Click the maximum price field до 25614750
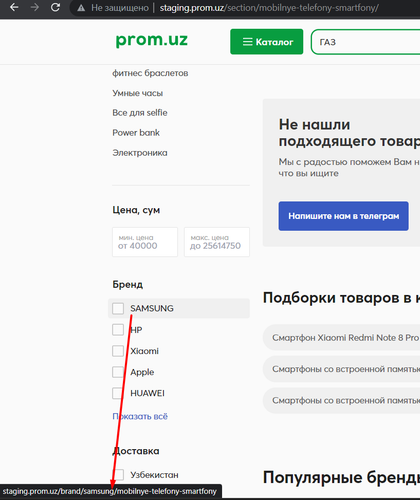 point(217,242)
